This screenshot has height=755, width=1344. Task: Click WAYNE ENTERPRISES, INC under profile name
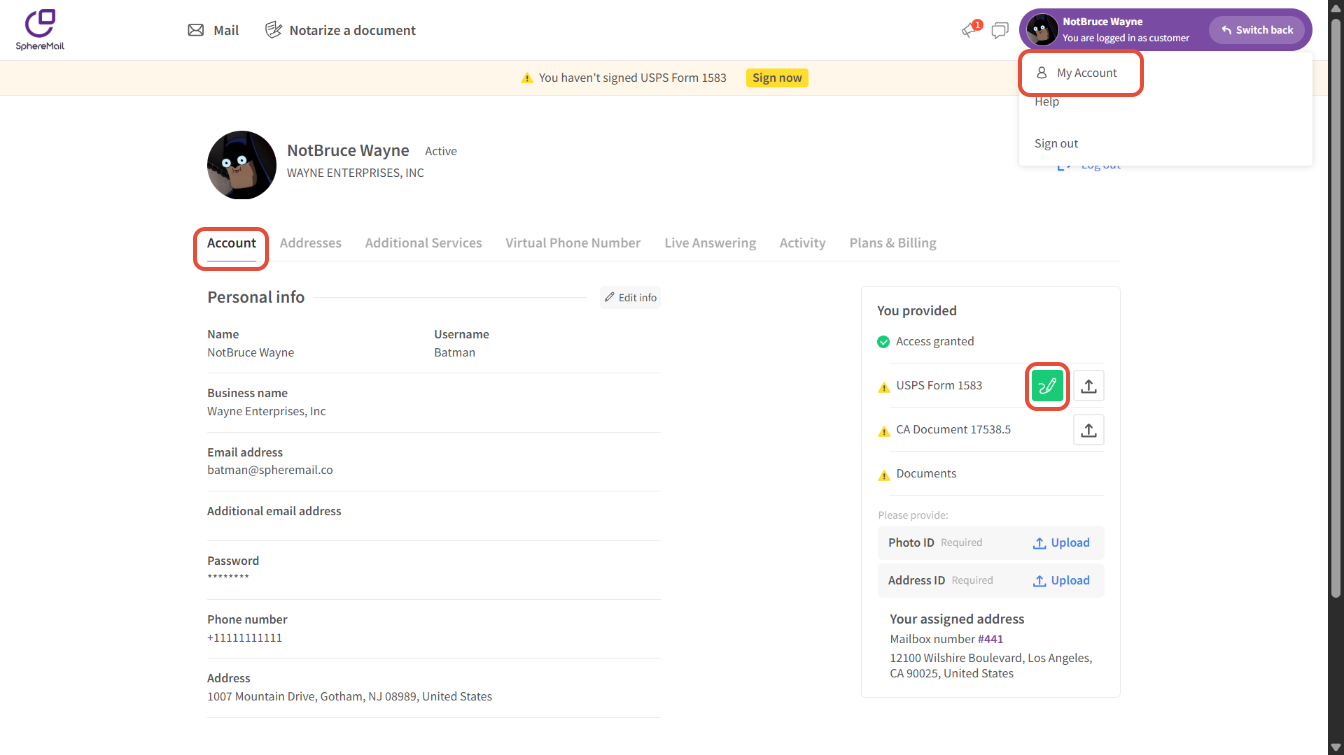click(x=355, y=173)
